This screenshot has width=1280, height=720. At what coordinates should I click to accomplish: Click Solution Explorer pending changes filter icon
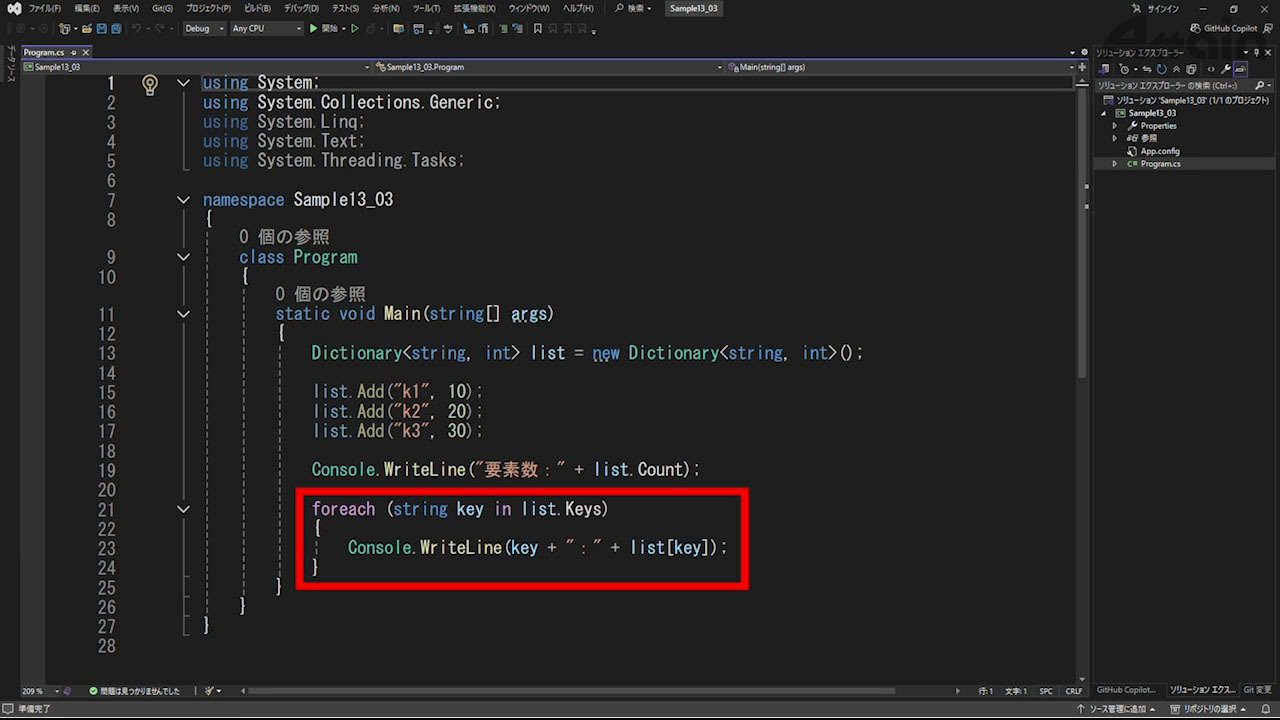1125,69
